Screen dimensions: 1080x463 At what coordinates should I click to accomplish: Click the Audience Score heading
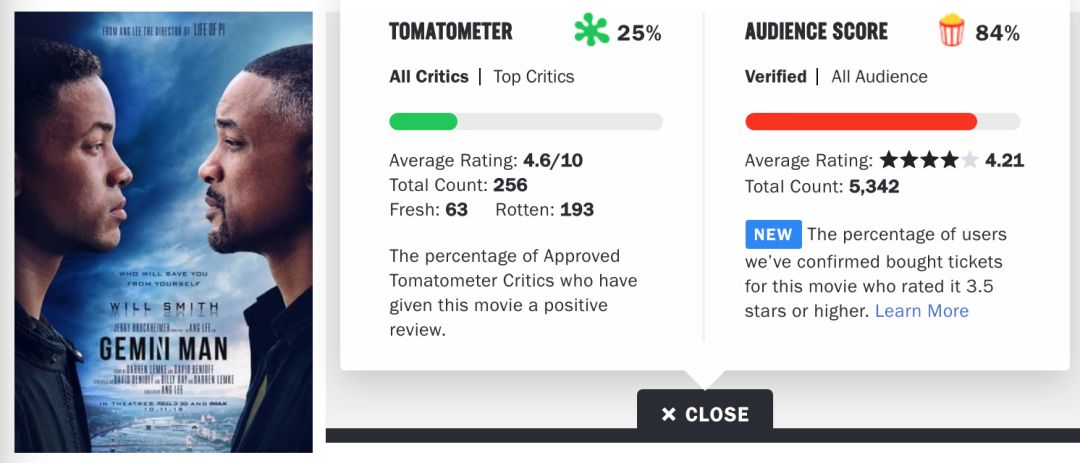pyautogui.click(x=816, y=31)
